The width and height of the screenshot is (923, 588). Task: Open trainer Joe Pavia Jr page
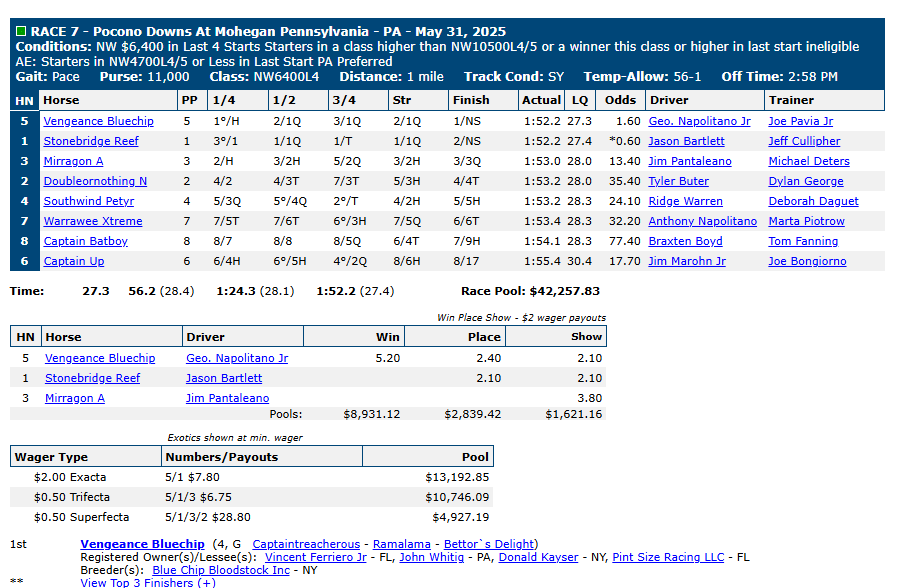[x=801, y=121]
